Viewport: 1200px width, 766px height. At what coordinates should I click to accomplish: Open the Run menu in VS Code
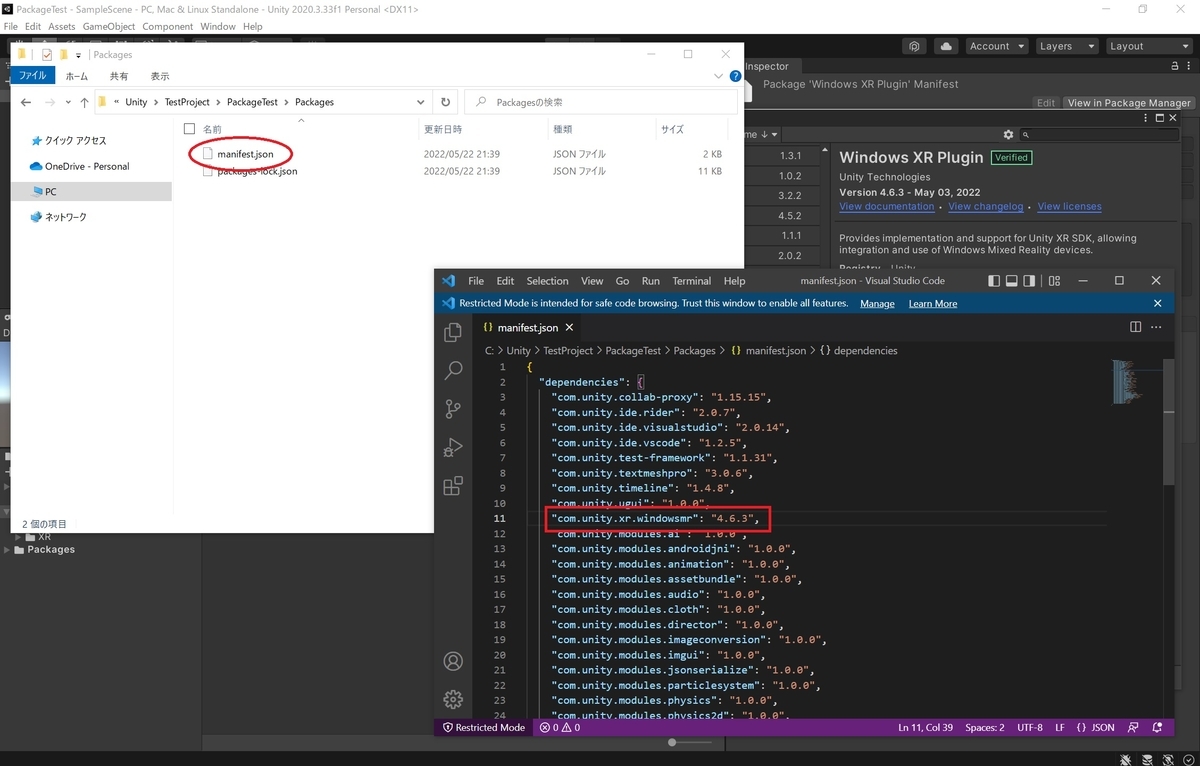pos(651,281)
